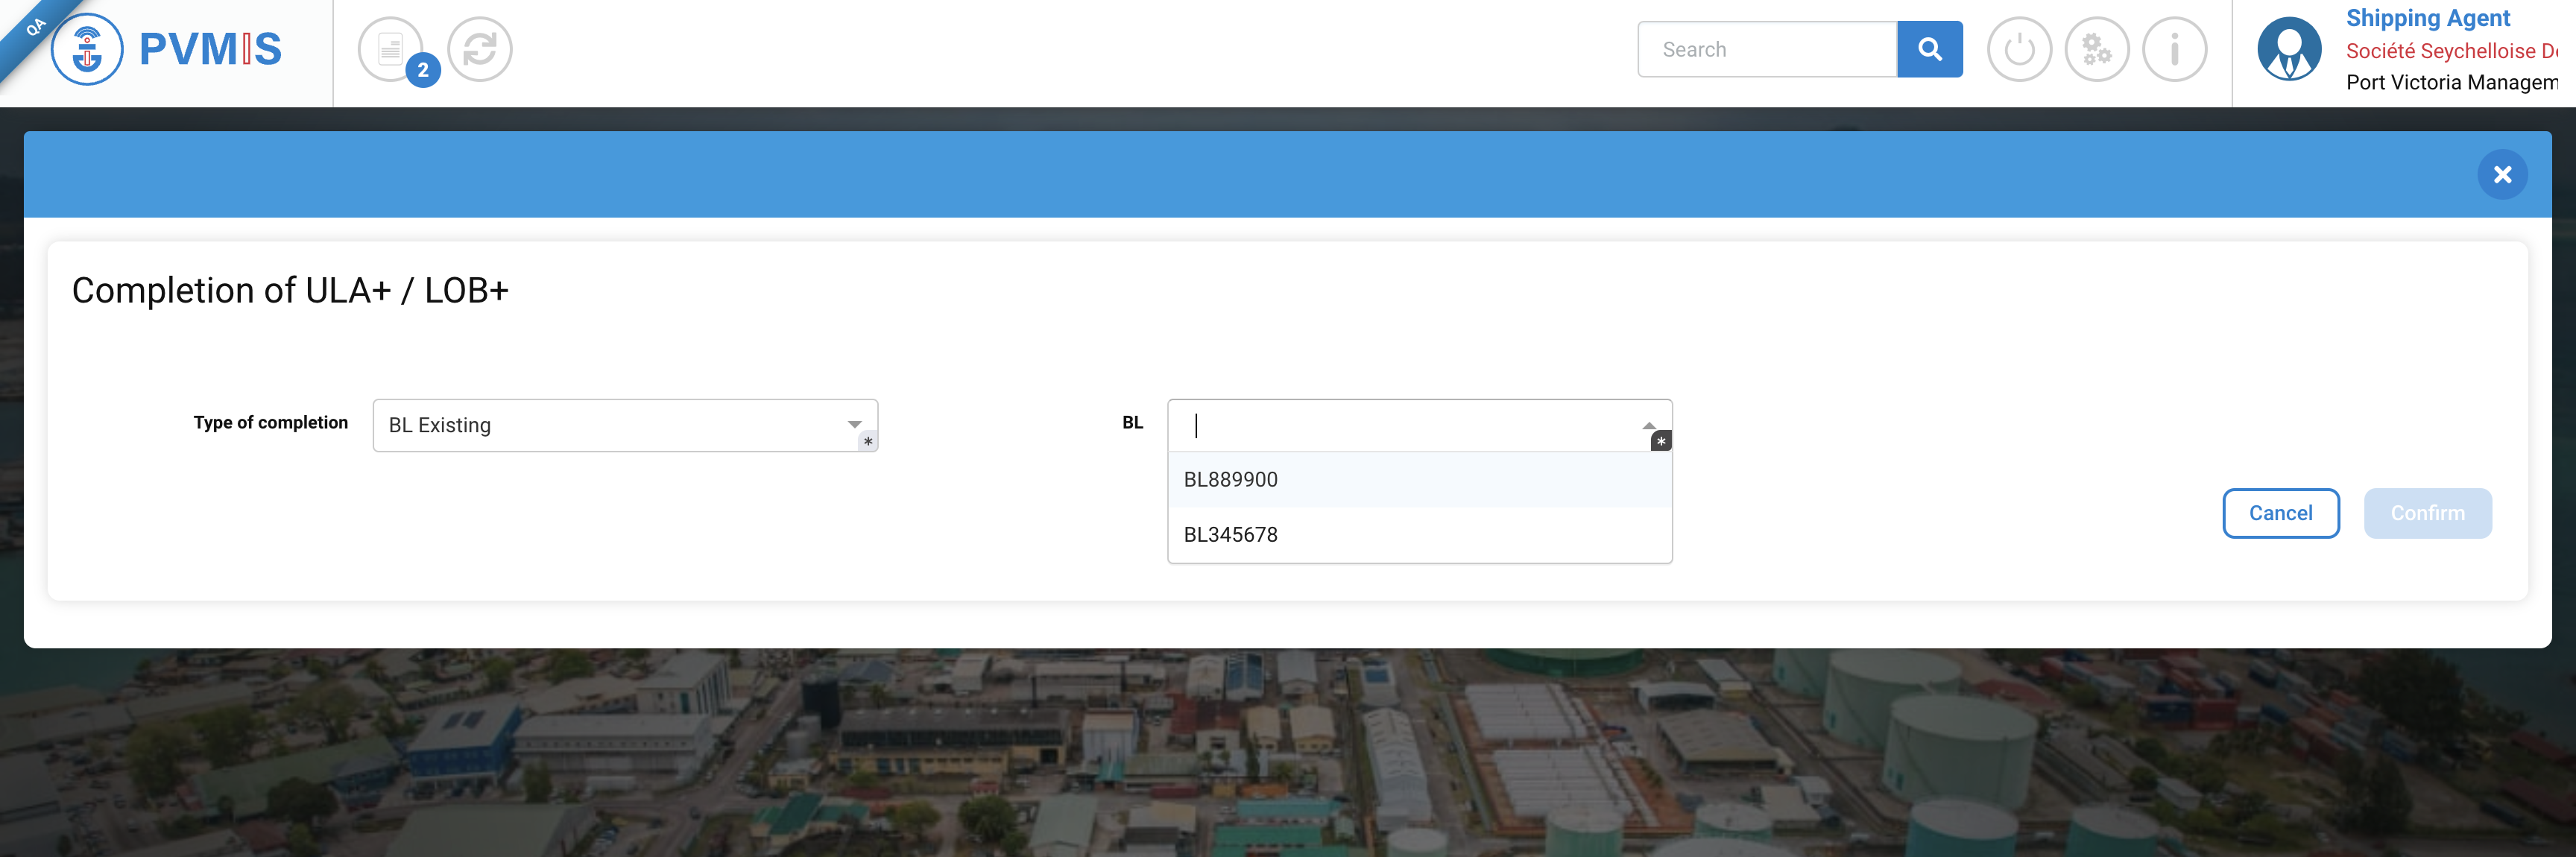The width and height of the screenshot is (2576, 857).
Task: Click the notification badge showing 2
Action: [423, 70]
